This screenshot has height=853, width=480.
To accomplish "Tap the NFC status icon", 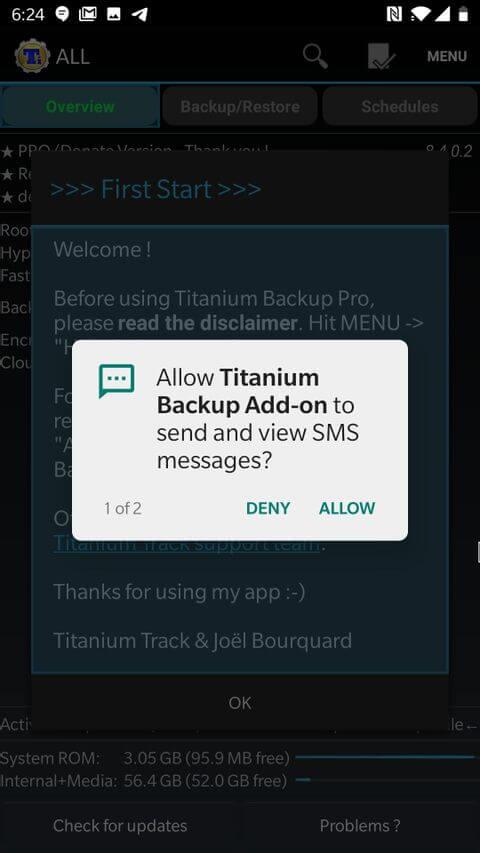I will tap(393, 14).
